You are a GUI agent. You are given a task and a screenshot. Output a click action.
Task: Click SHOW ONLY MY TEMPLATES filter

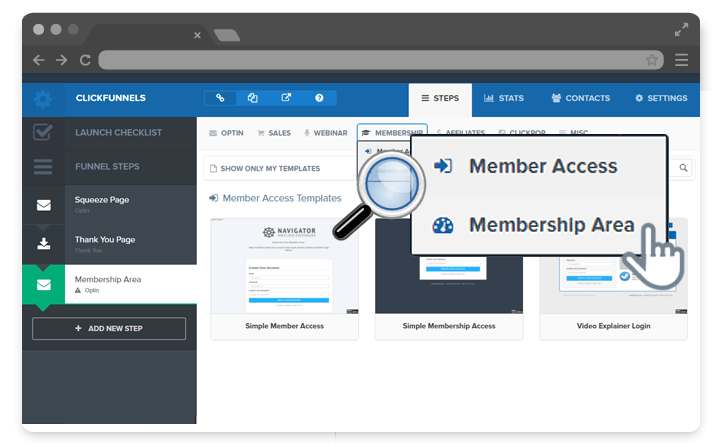point(265,168)
